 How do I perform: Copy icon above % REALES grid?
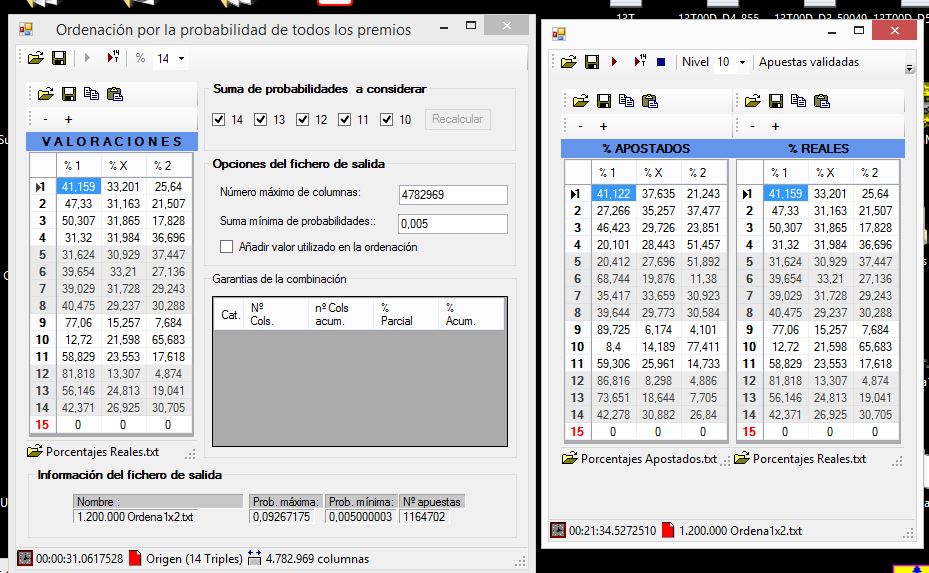798,101
